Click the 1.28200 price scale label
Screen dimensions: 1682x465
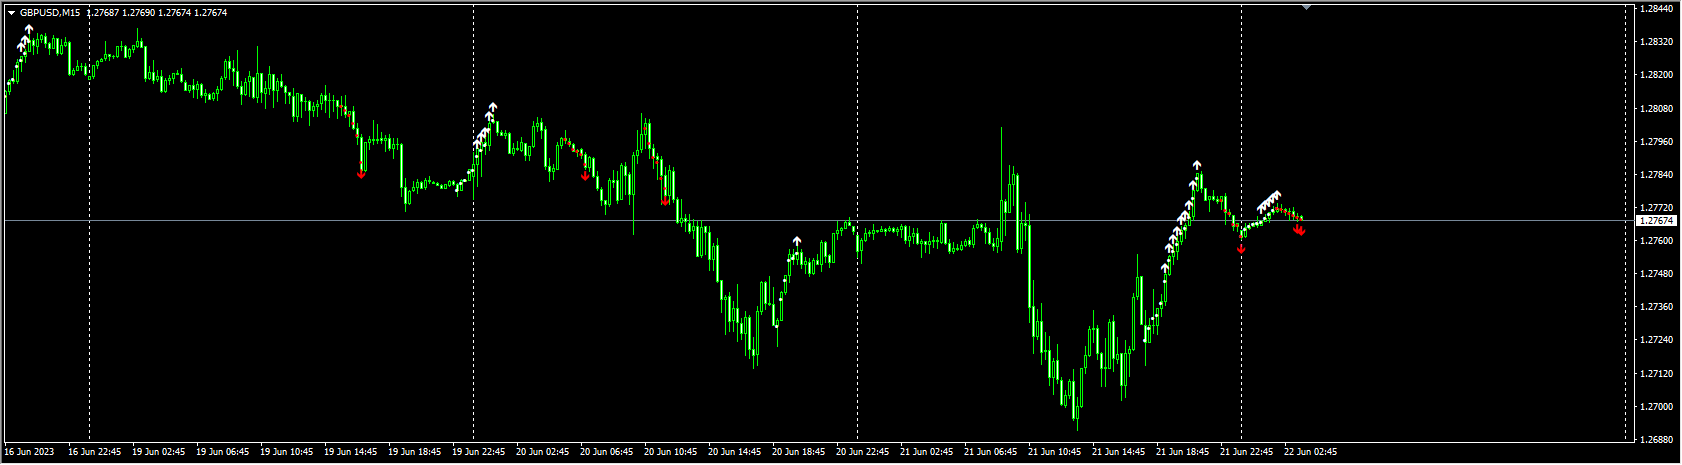point(1658,75)
